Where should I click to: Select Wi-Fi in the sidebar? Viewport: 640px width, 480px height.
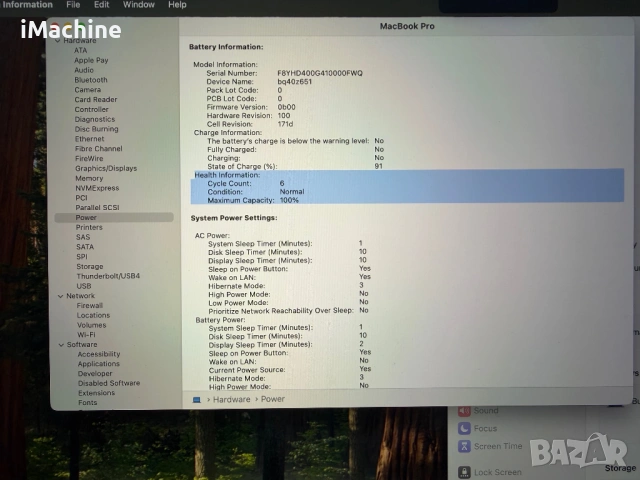tap(86, 335)
